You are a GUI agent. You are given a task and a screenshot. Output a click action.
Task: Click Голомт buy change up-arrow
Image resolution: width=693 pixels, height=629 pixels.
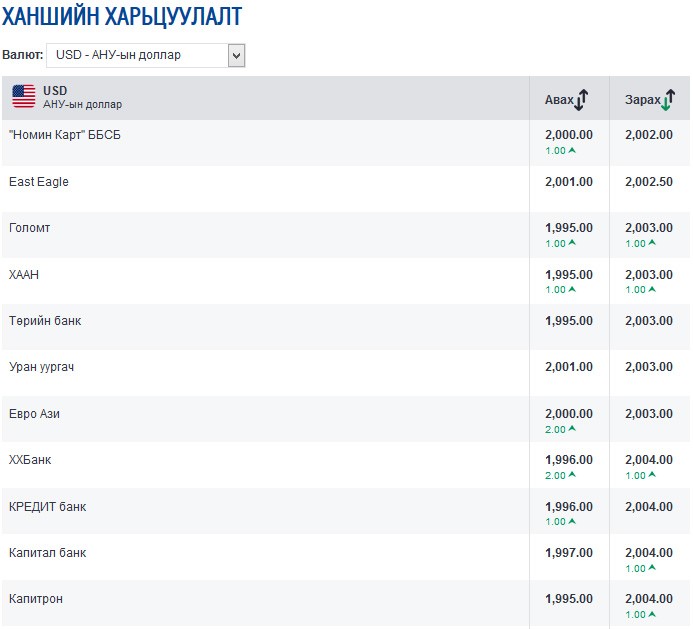pyautogui.click(x=572, y=243)
